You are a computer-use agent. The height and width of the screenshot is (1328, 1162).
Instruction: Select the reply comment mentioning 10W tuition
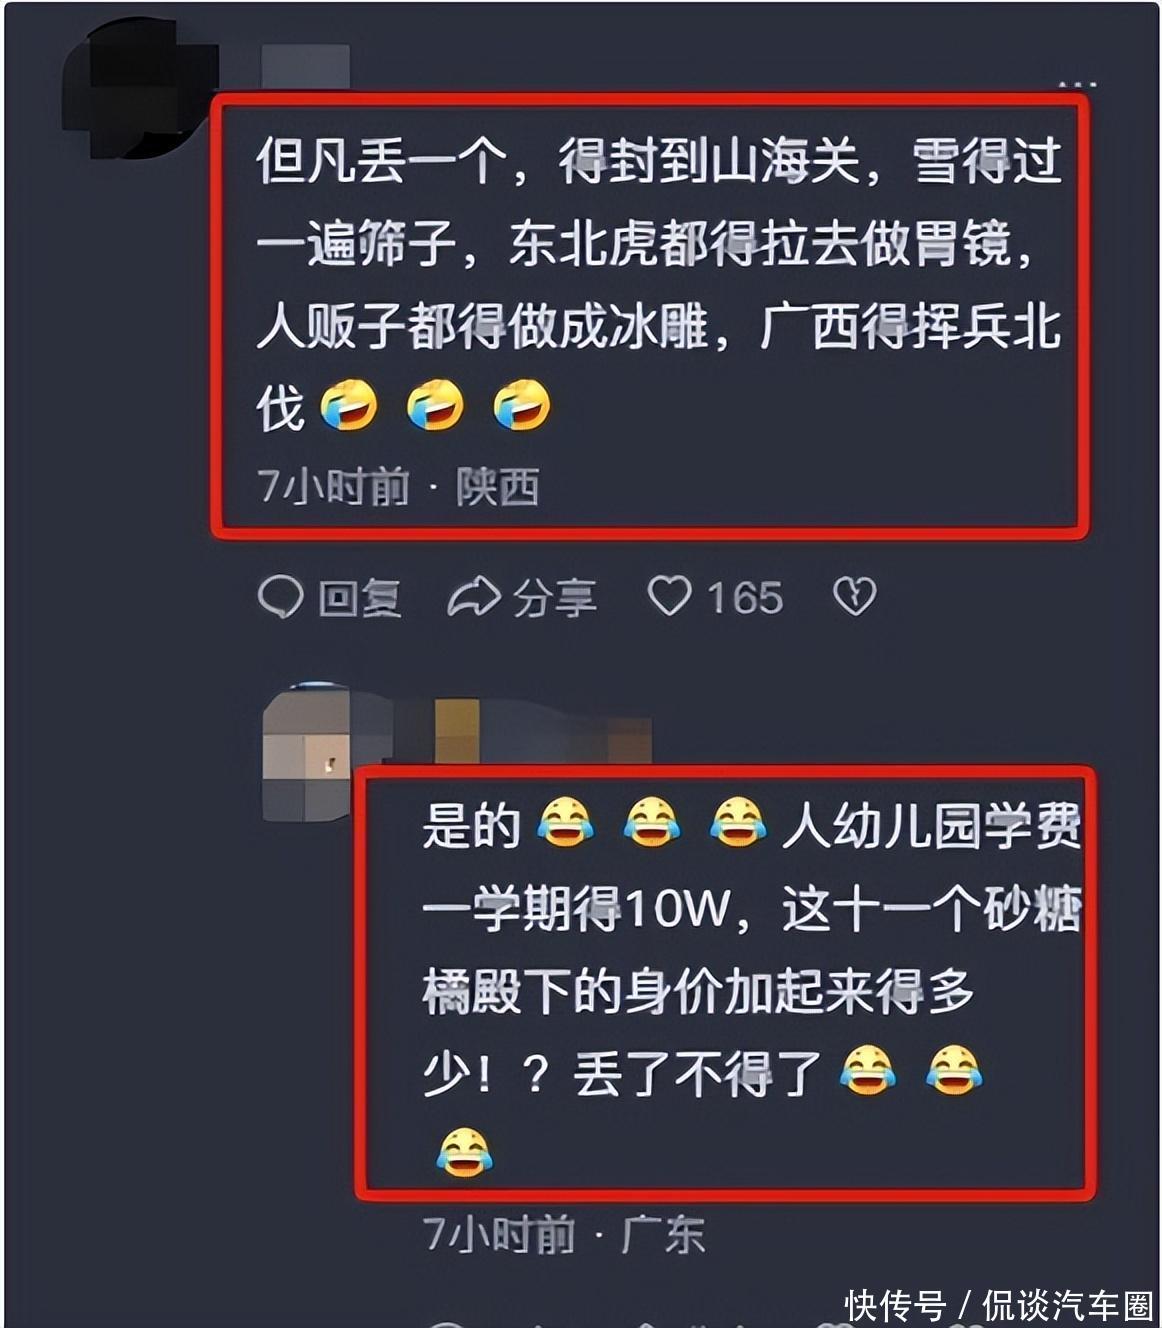[726, 982]
